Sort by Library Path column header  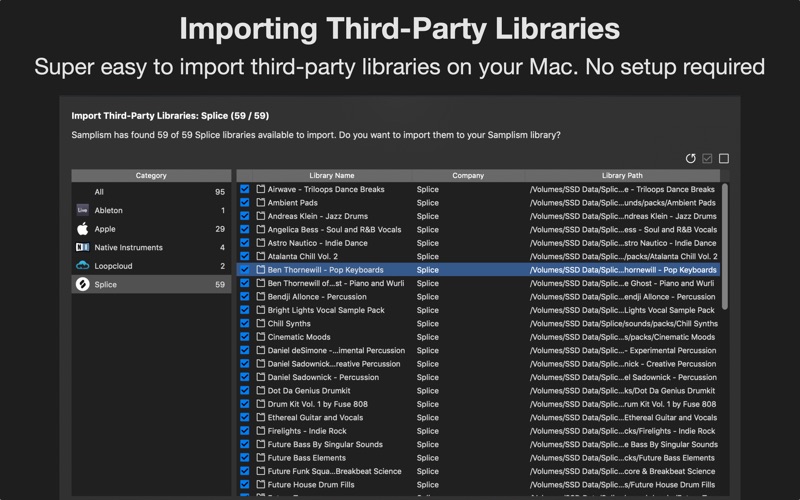pos(622,176)
